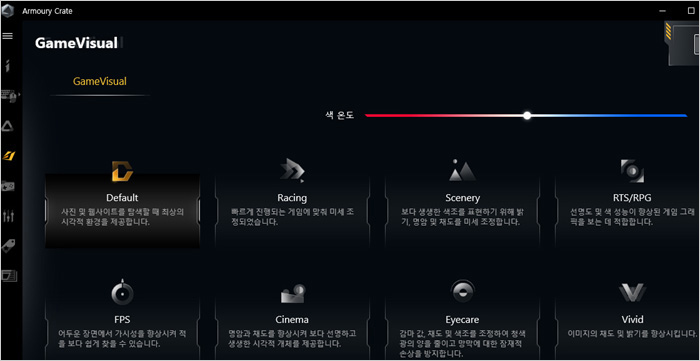Open the devices keyboard sidebar icon
The height and width of the screenshot is (361, 700).
10,96
